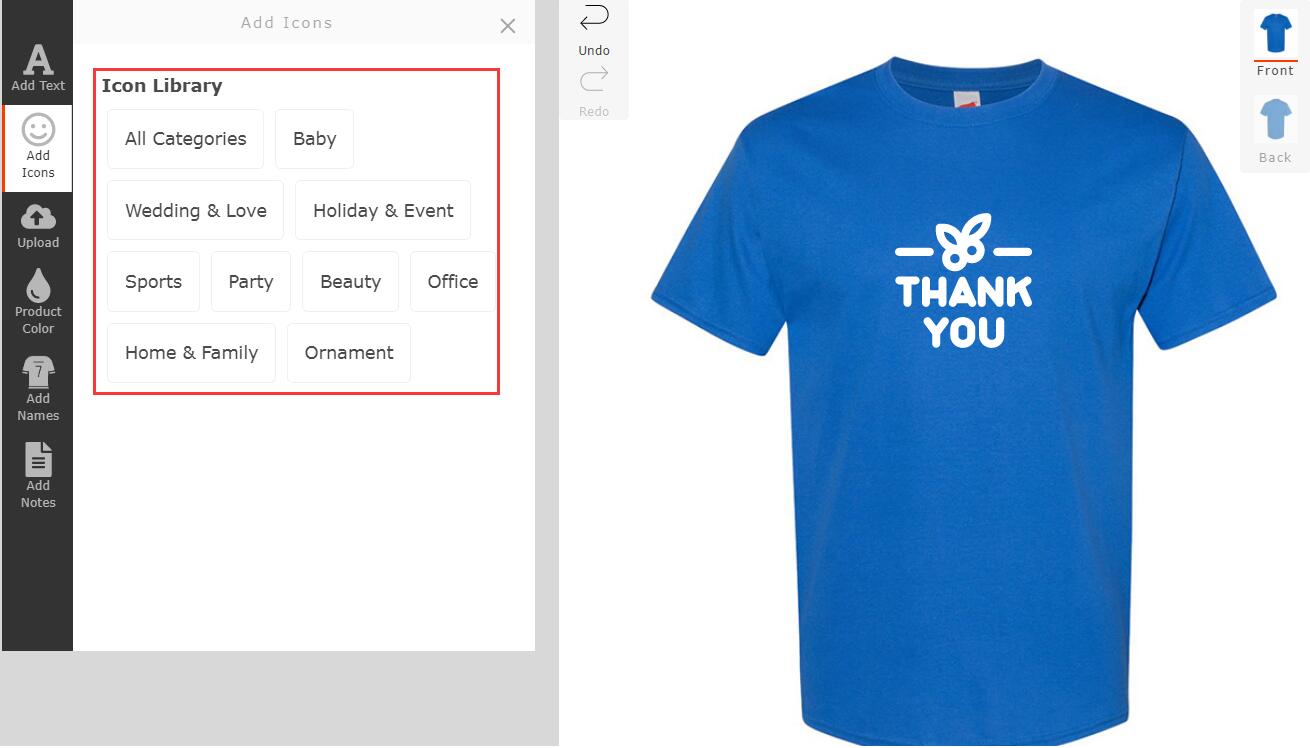Viewport: 1310px width, 748px height.
Task: Open the Home & Family category
Action: [x=191, y=353]
